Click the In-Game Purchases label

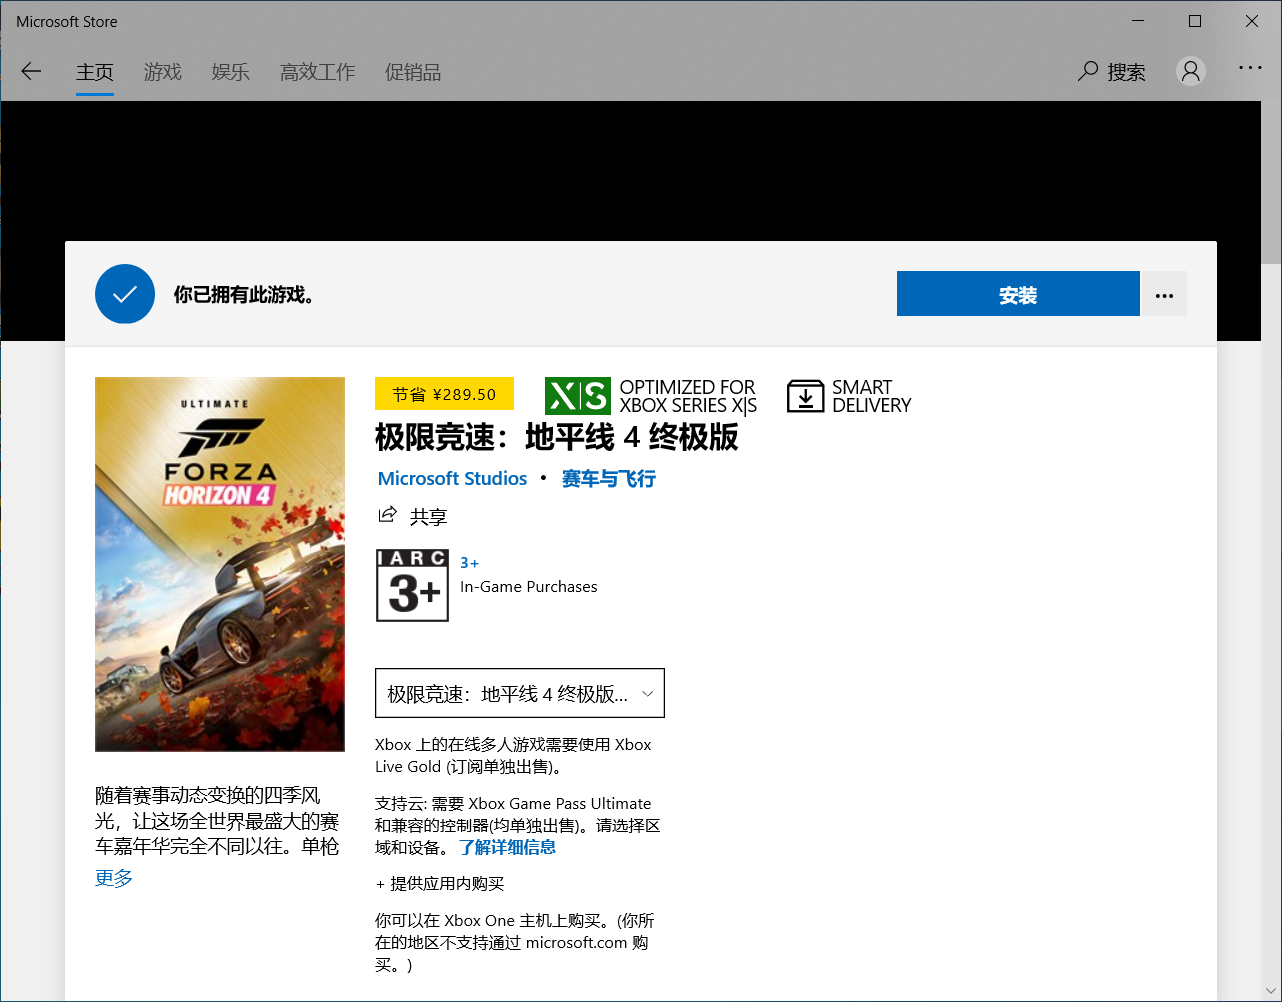[529, 587]
